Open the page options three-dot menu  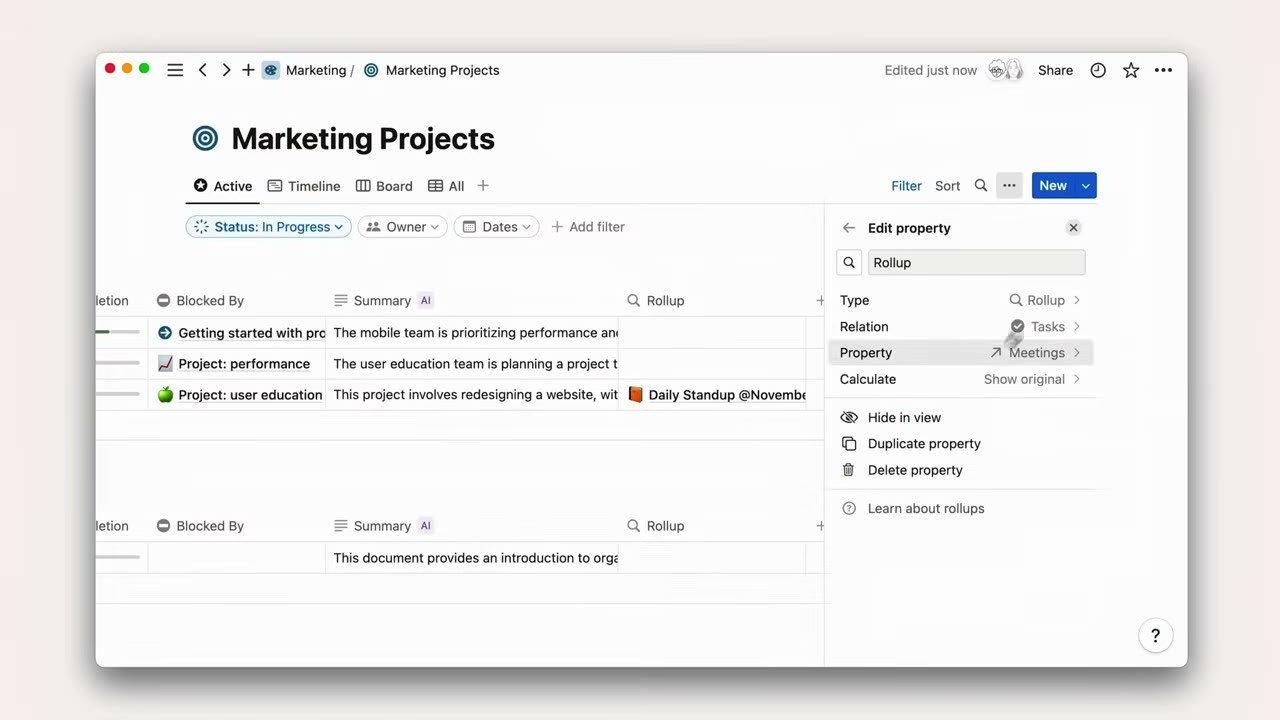(1163, 70)
